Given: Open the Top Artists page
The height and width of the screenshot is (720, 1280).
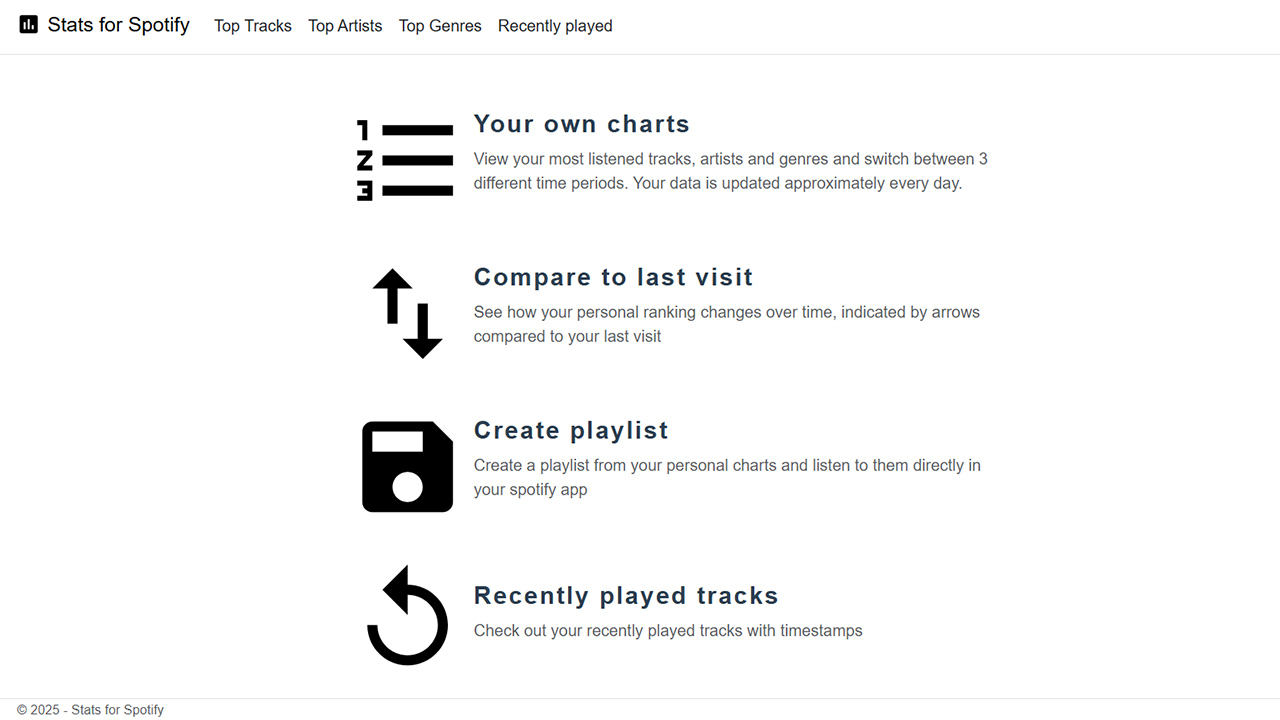Looking at the screenshot, I should 345,26.
